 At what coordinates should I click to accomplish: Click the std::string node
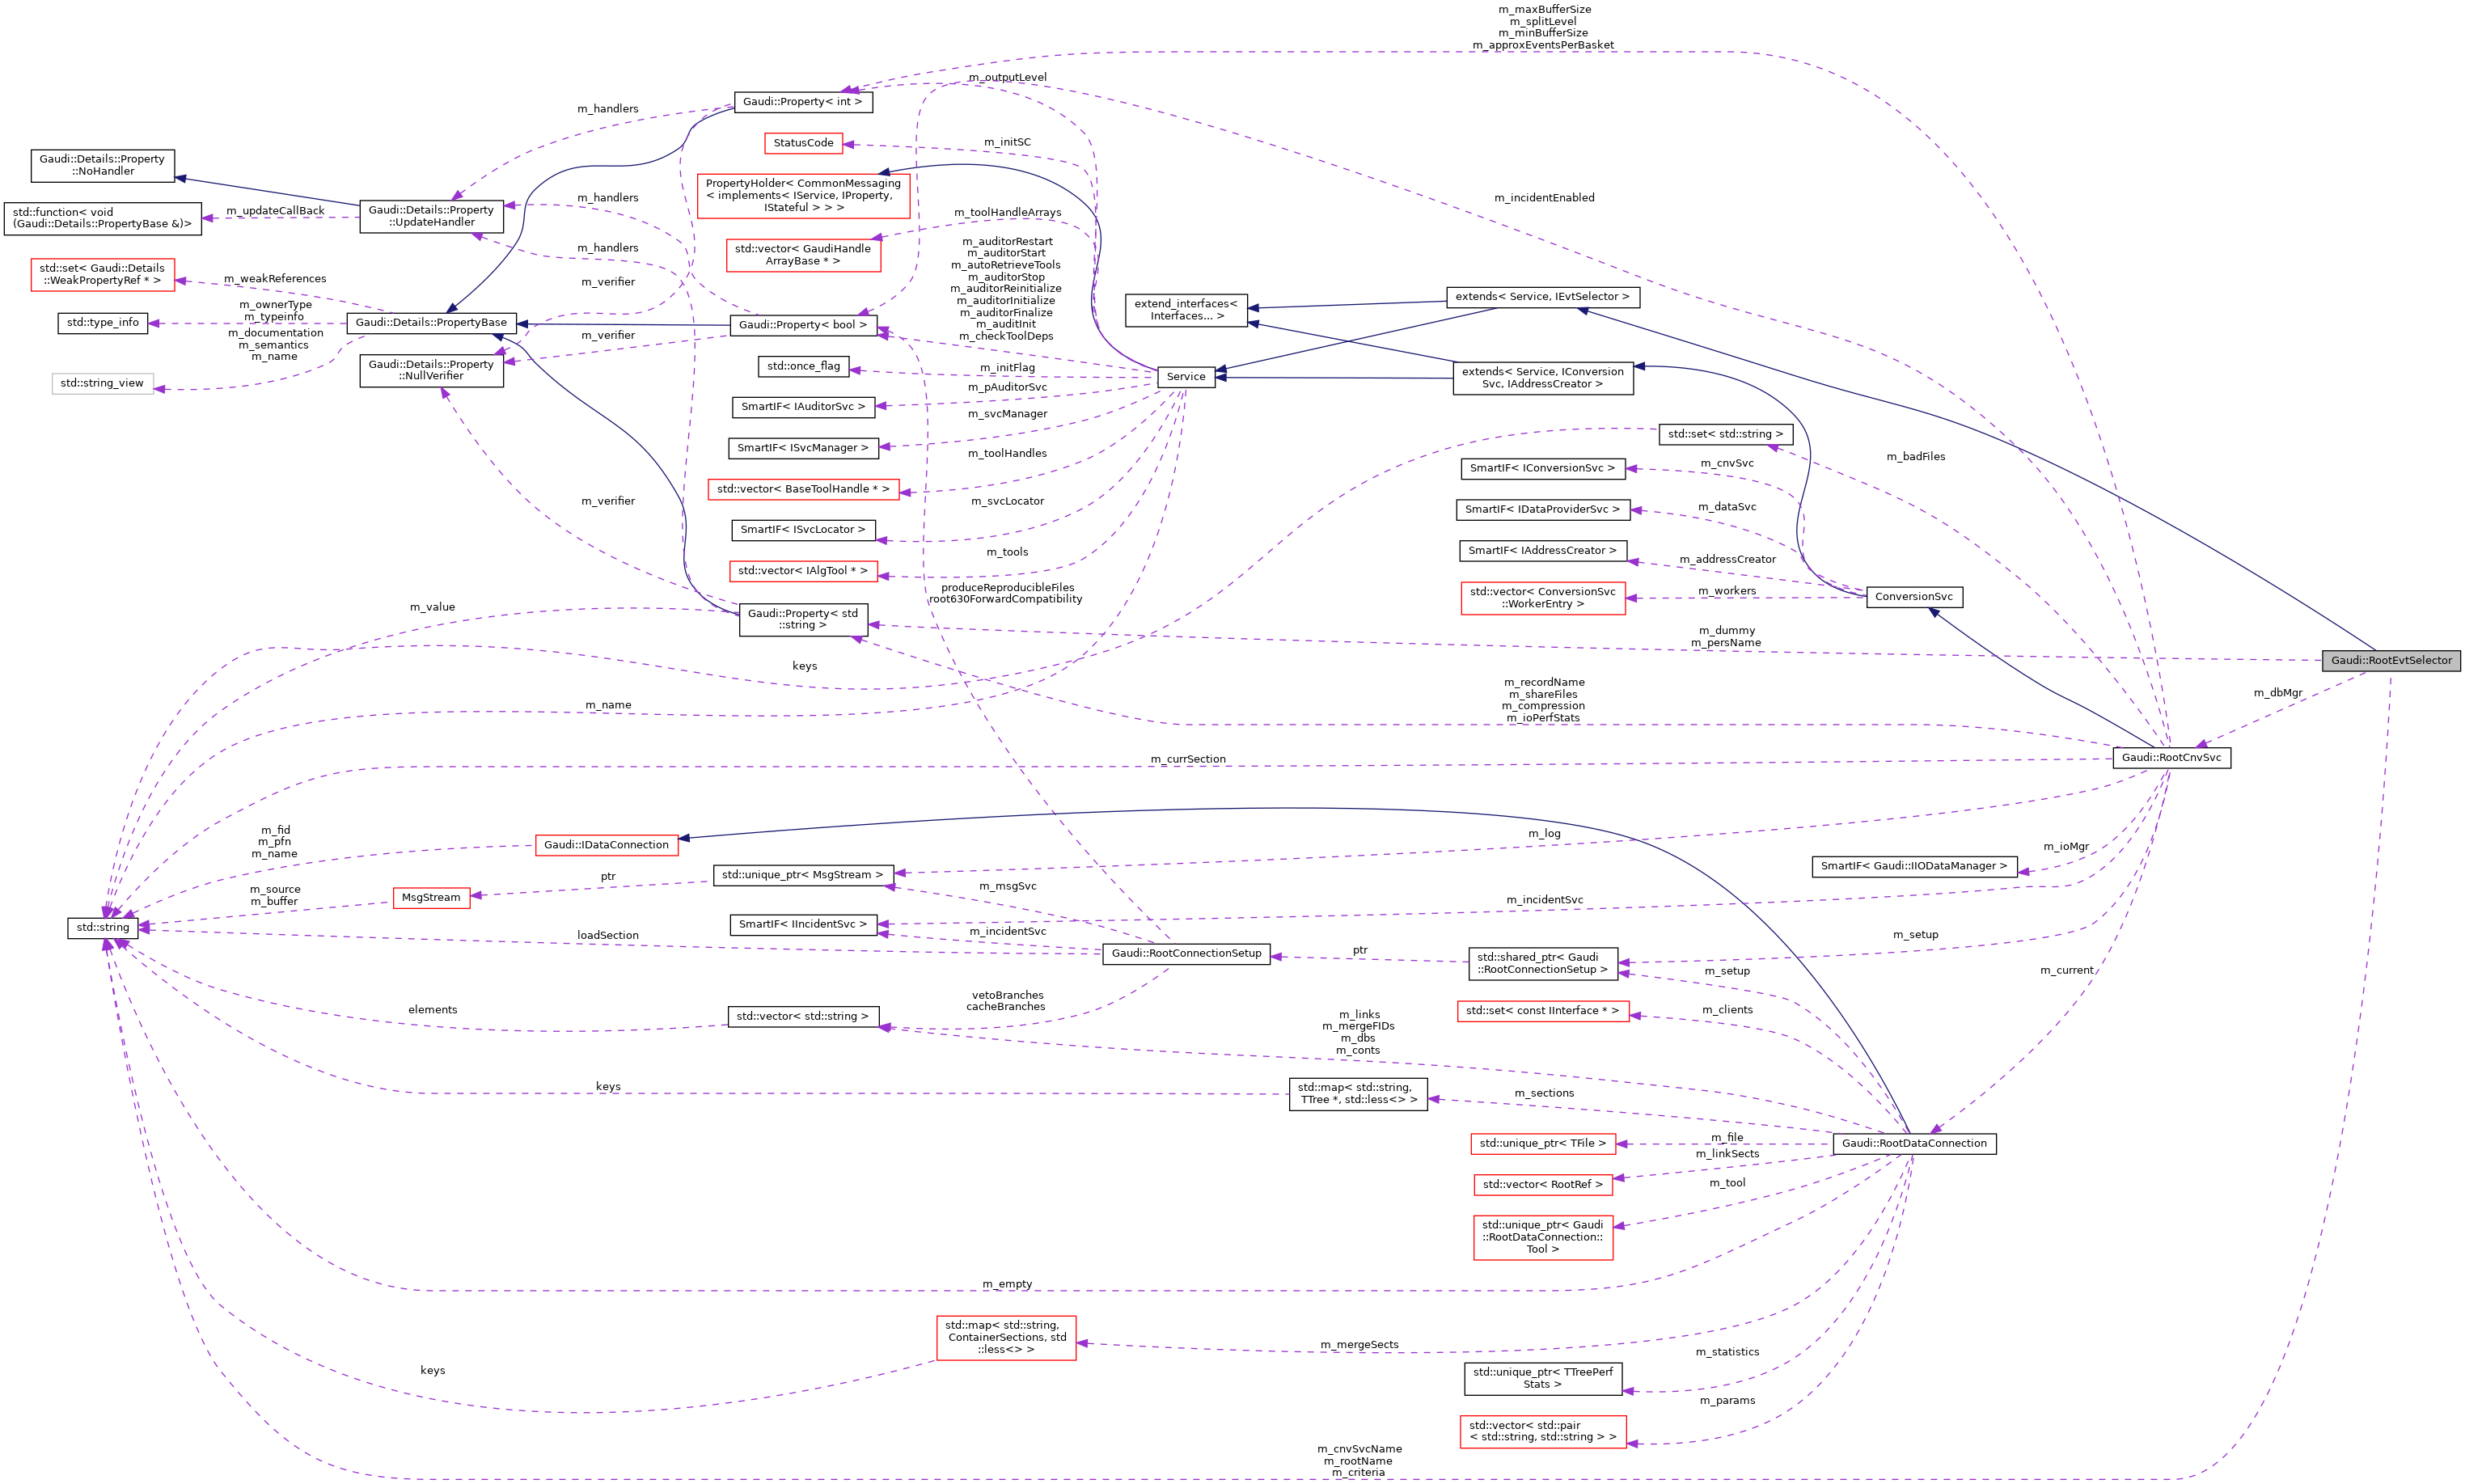click(103, 927)
